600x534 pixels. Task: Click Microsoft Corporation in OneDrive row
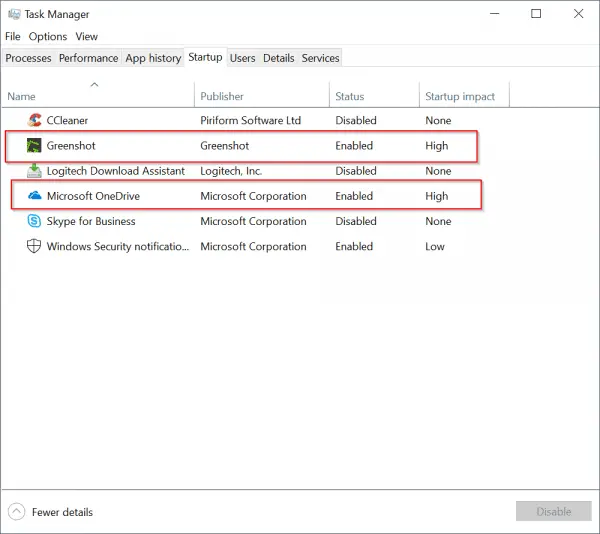click(x=253, y=196)
